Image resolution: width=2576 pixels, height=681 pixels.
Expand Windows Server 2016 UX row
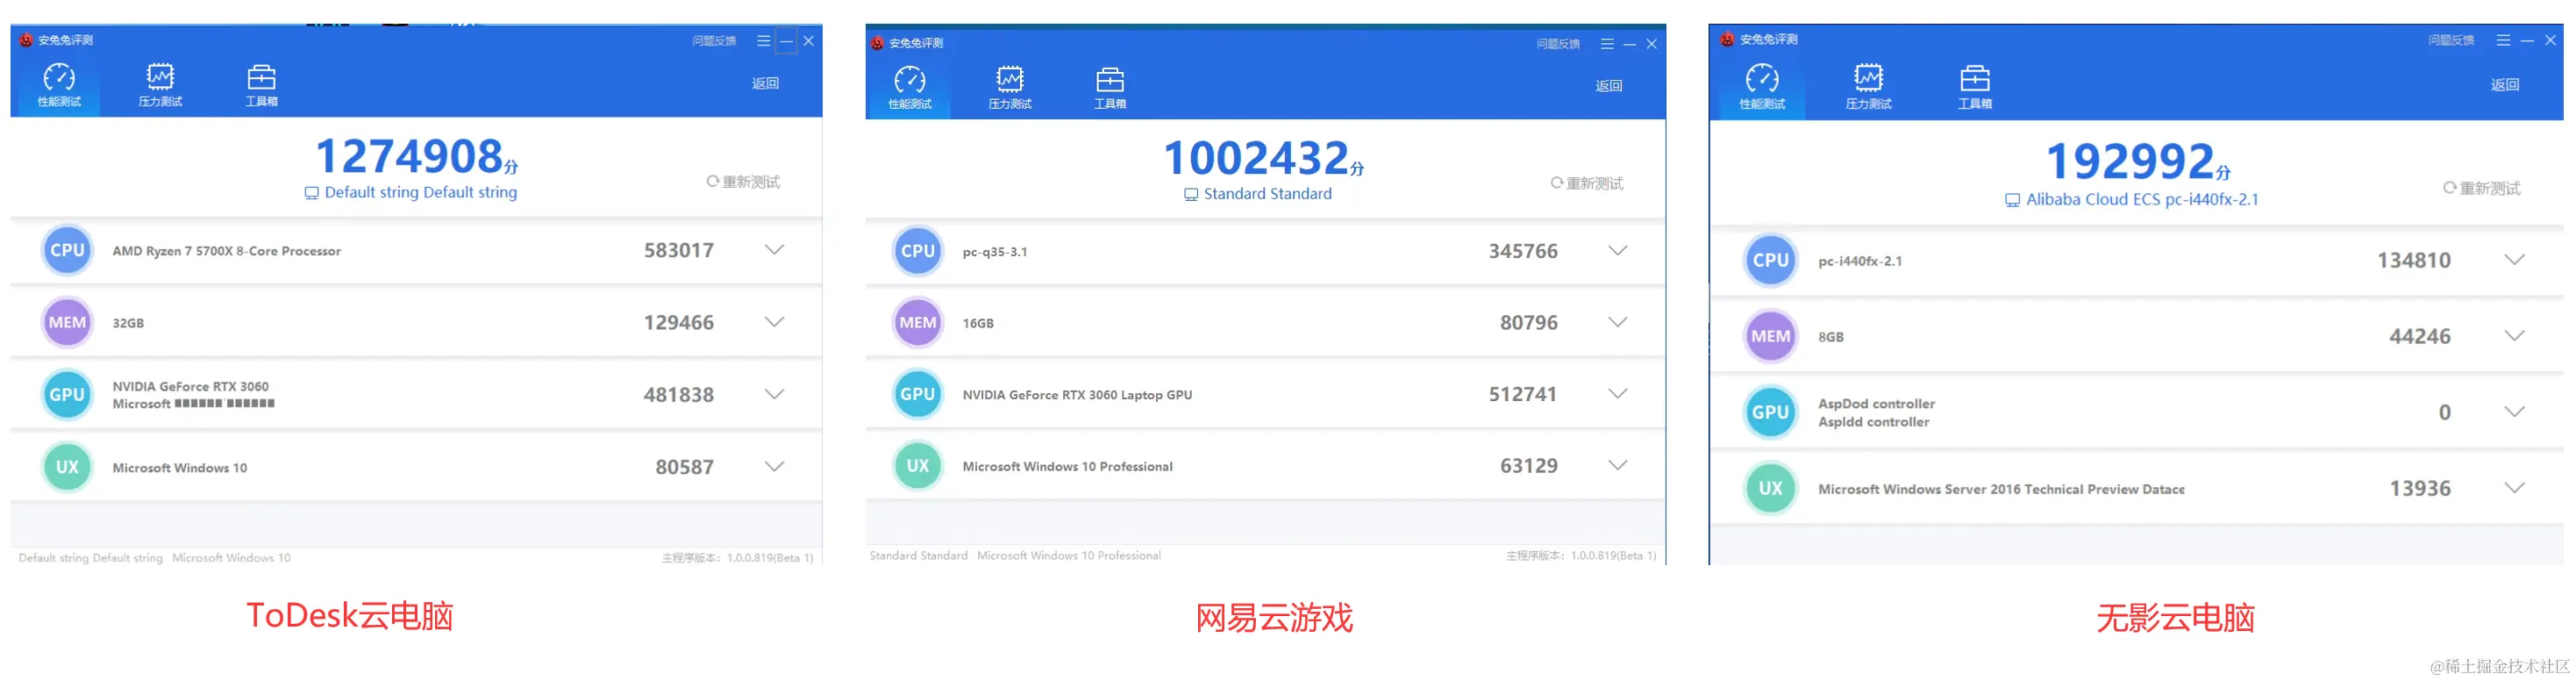[2514, 488]
